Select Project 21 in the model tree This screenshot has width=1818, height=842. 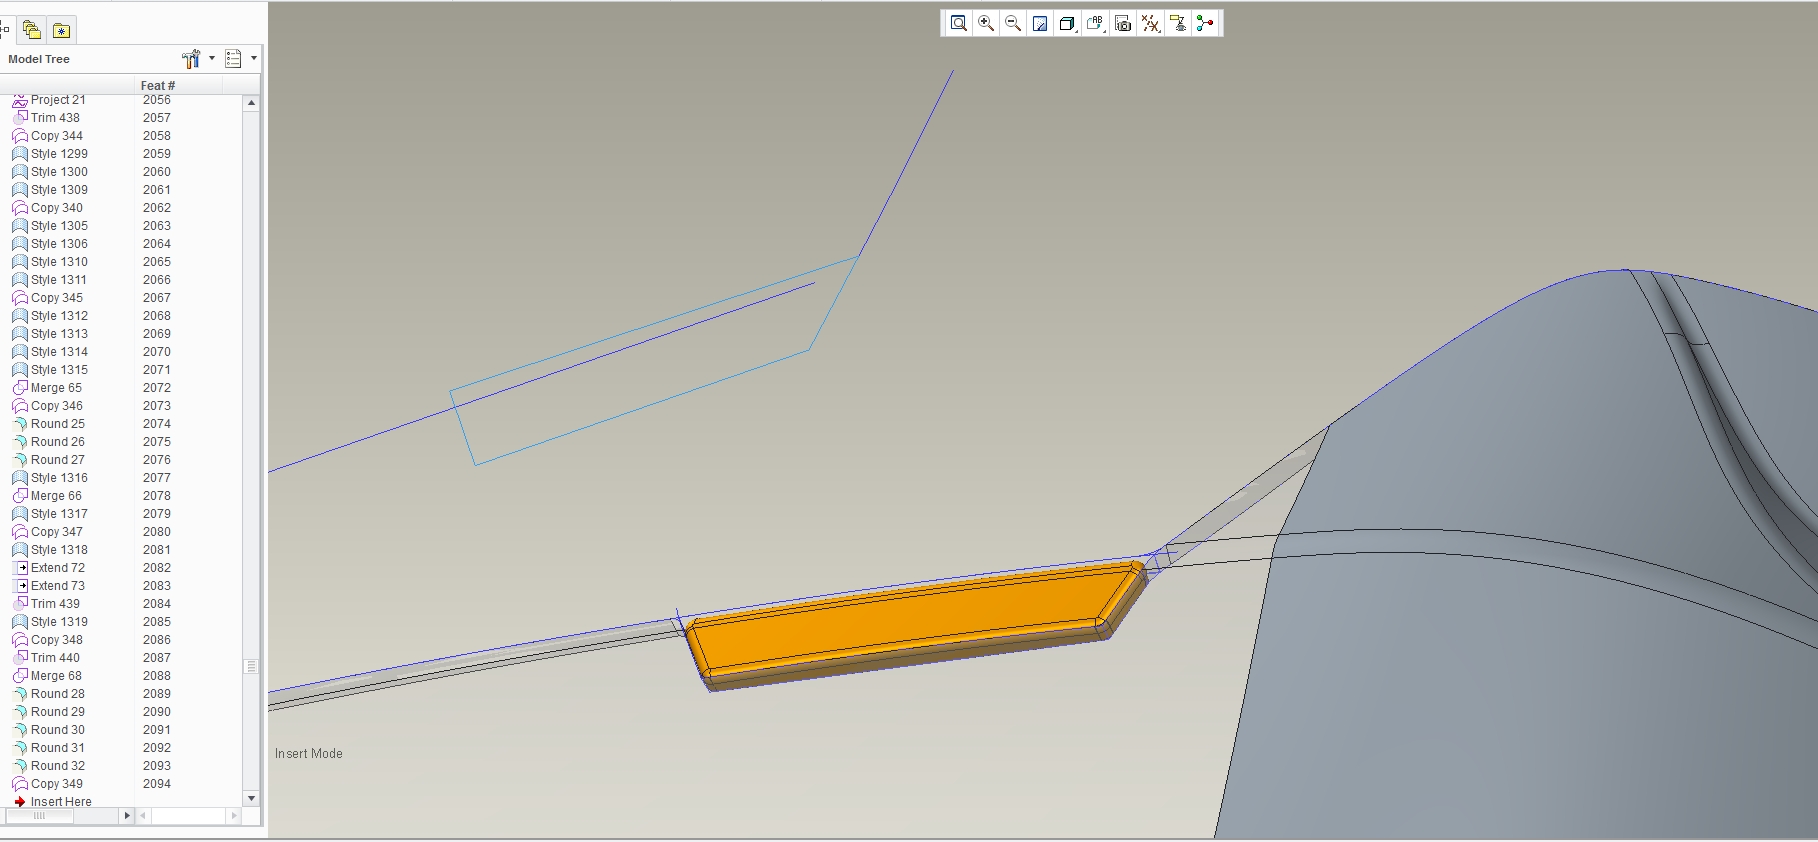[x=58, y=100]
